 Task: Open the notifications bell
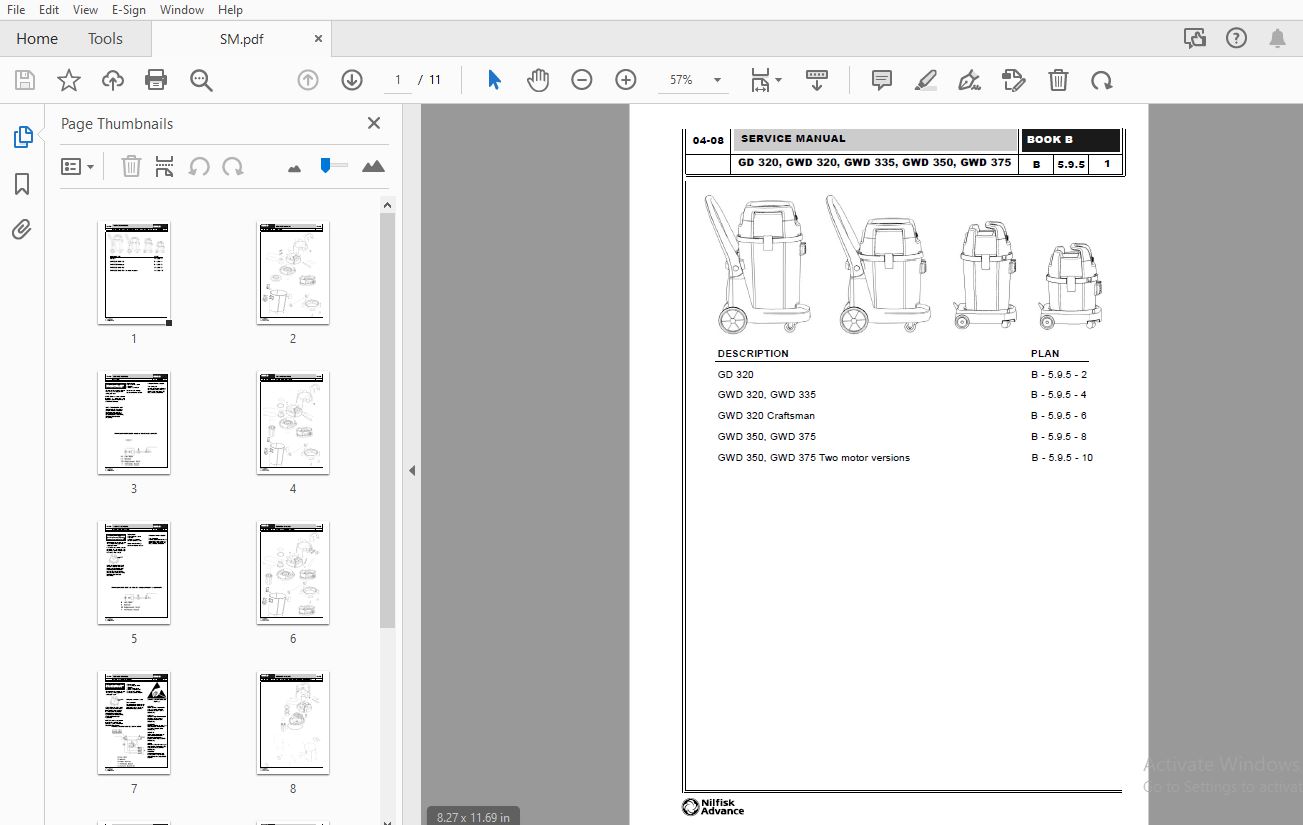click(x=1277, y=39)
